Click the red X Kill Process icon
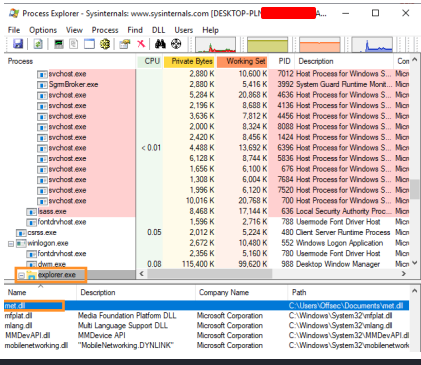This screenshot has width=421, height=365. [x=141, y=44]
